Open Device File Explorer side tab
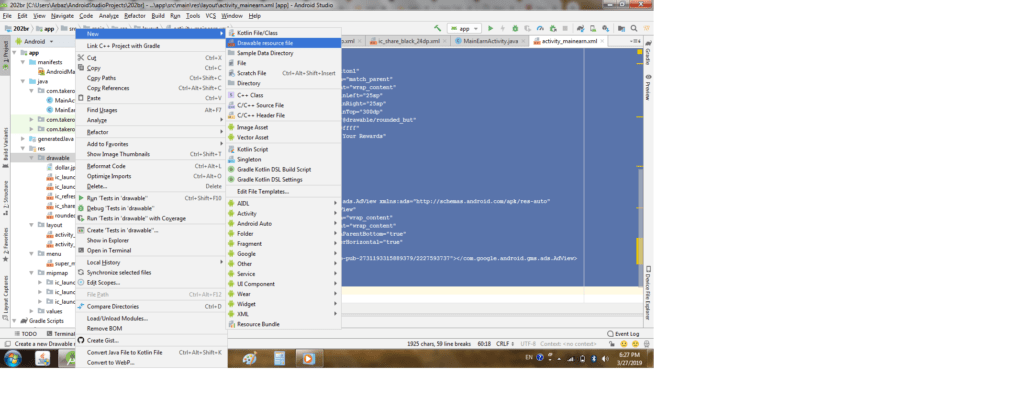Viewport: 1024px width, 411px height. point(648,293)
